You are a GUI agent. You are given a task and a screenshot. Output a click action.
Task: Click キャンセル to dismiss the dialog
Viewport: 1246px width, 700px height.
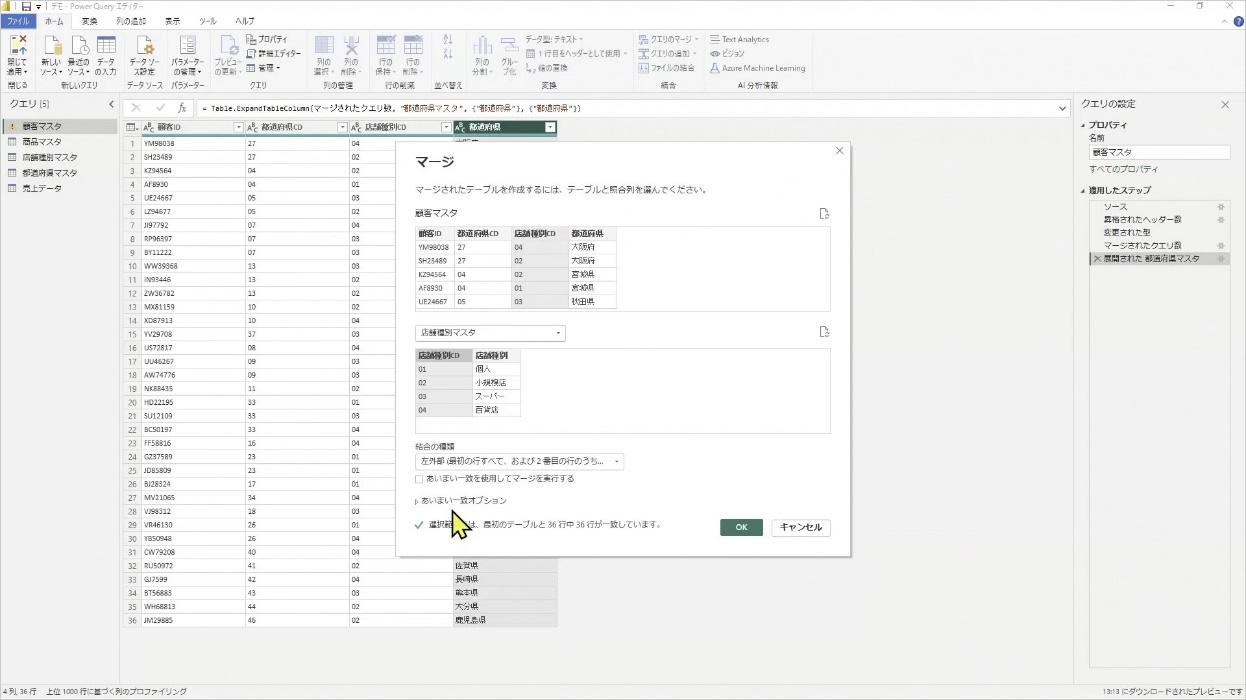(x=800, y=527)
